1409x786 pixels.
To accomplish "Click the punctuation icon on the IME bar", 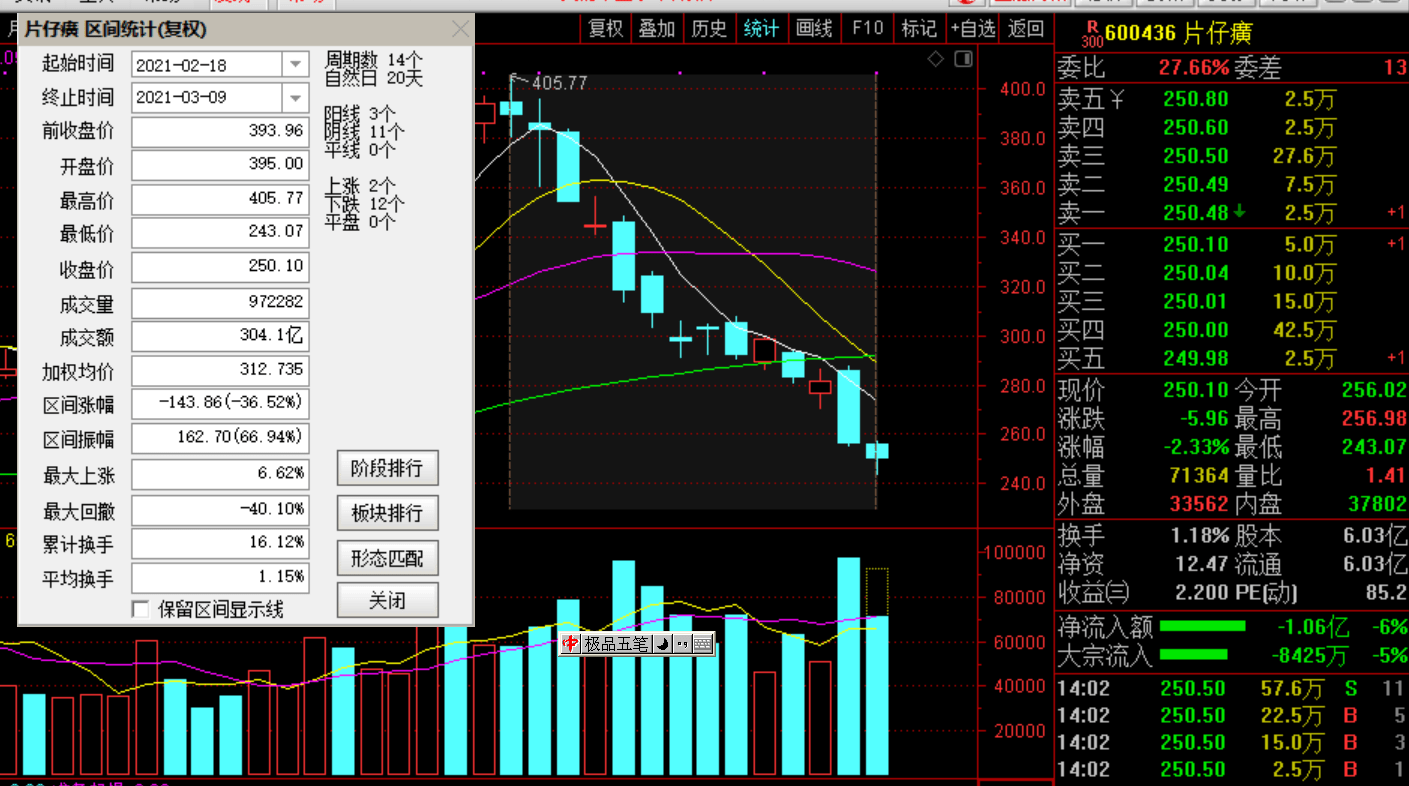I will [682, 644].
